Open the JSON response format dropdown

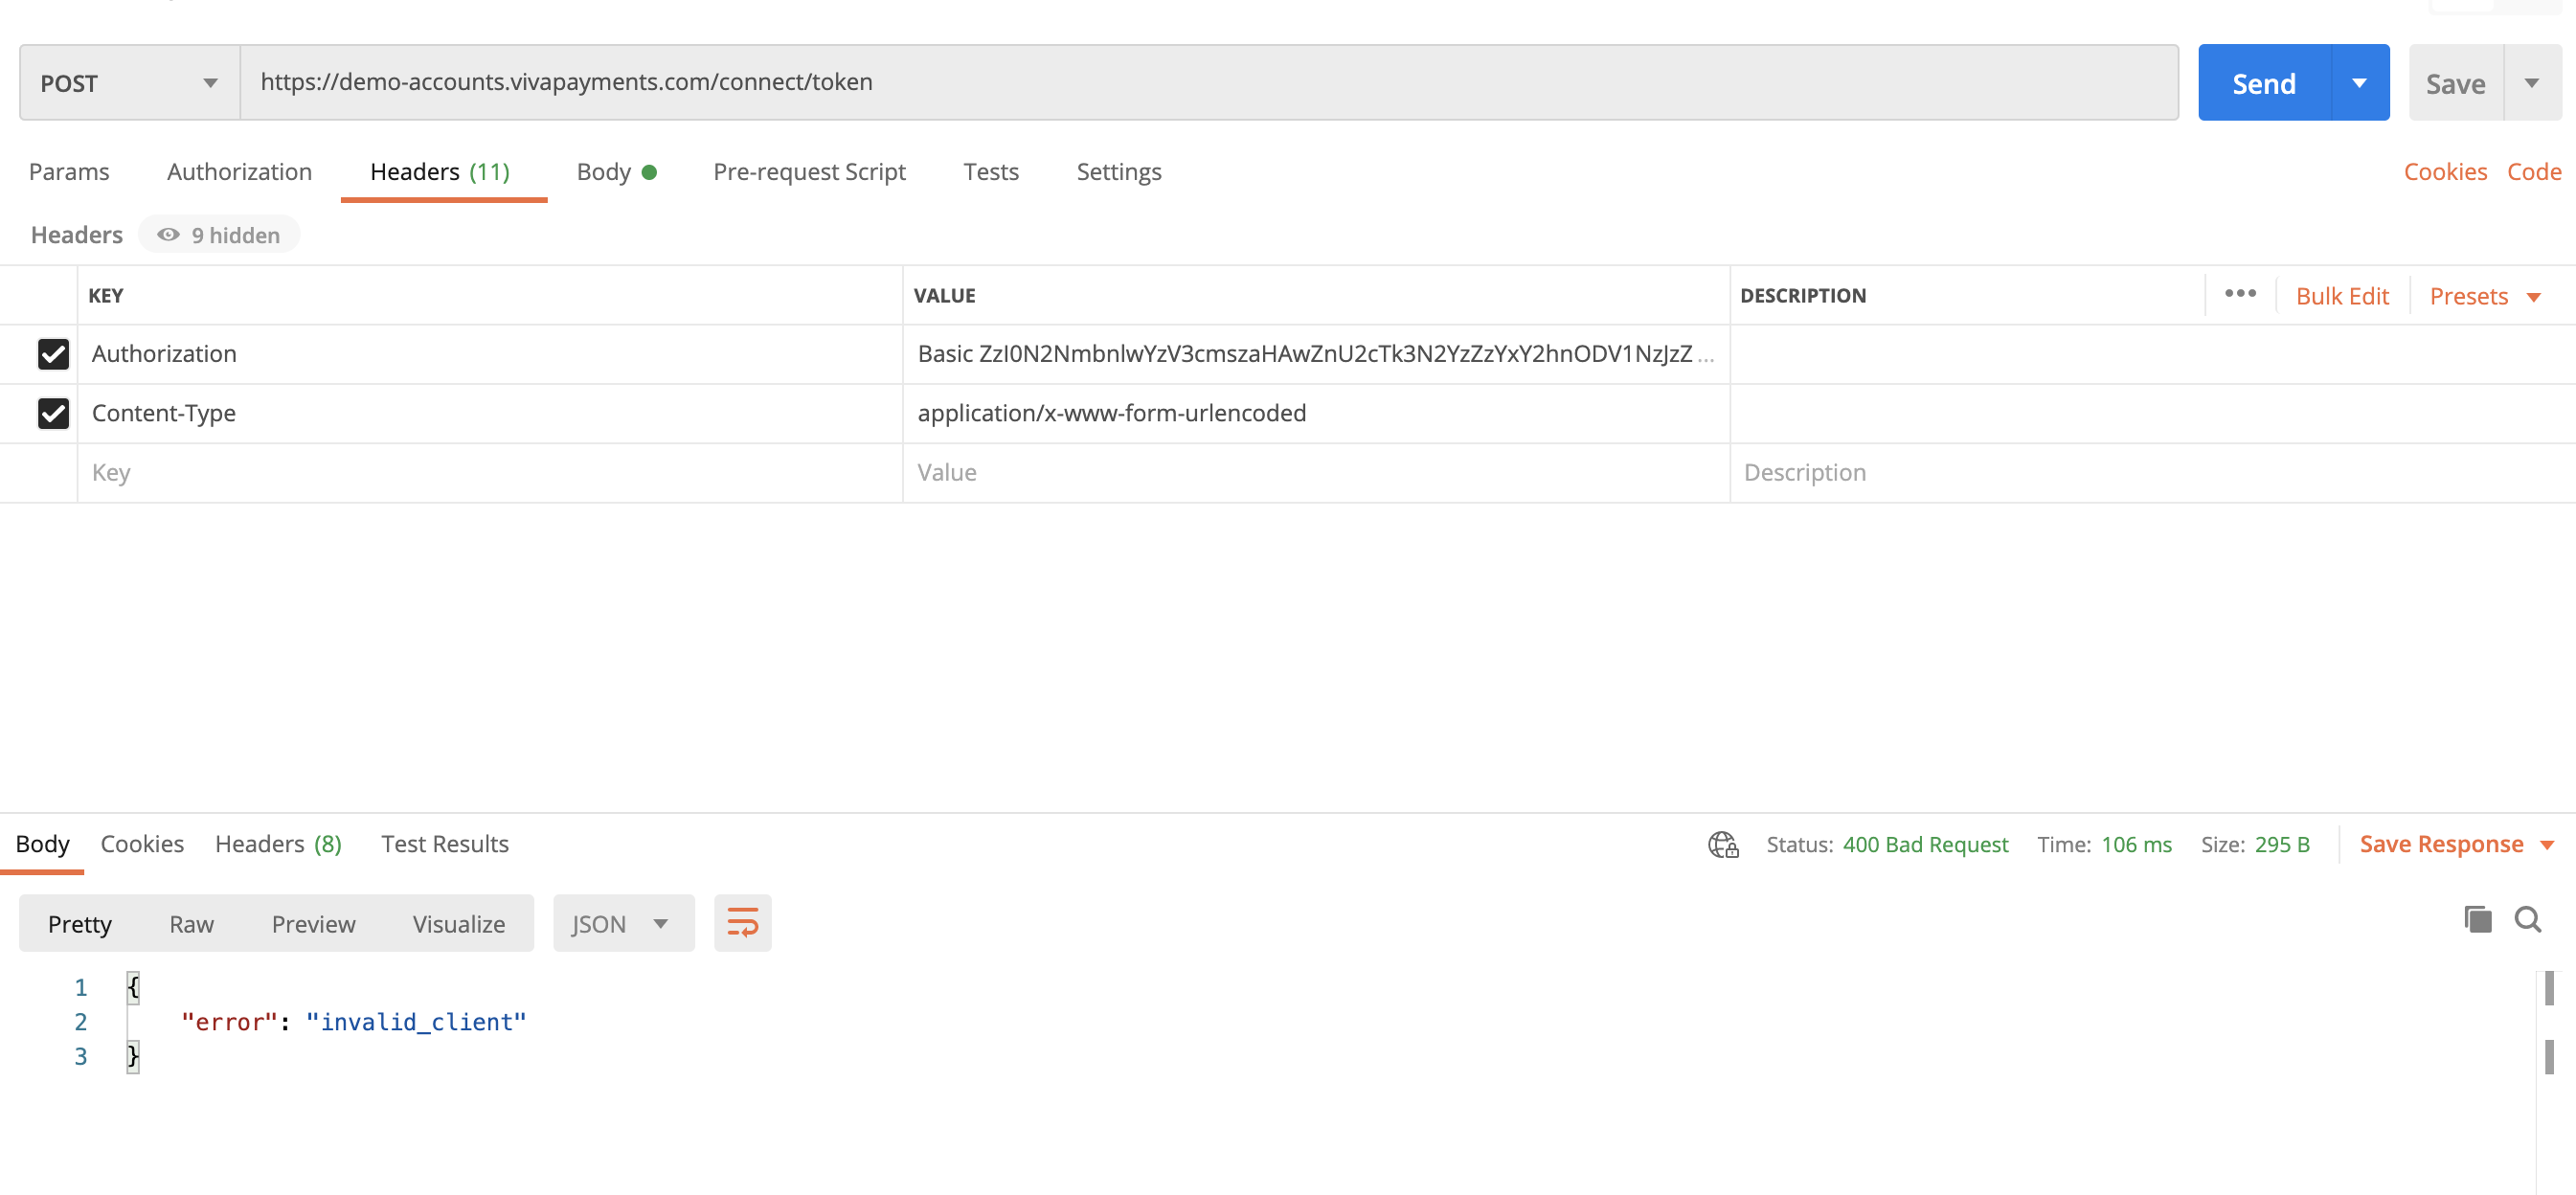(623, 923)
